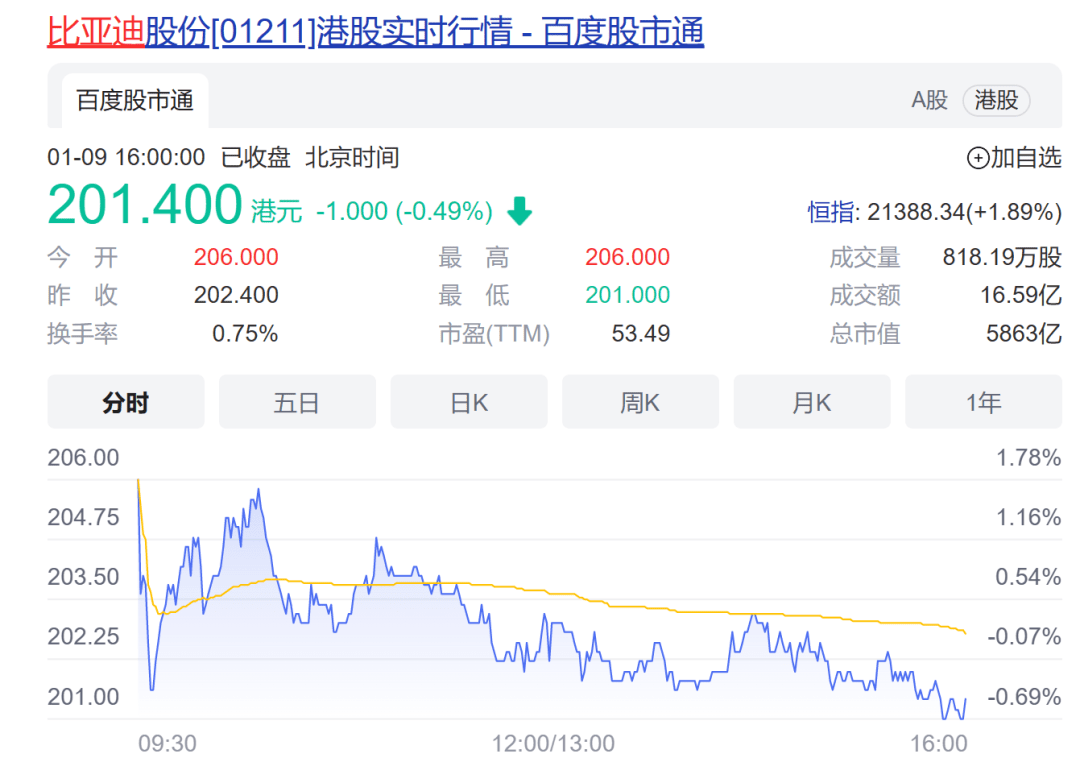Click the 市盈(TTM) label
The image size is (1080, 758).
point(495,333)
